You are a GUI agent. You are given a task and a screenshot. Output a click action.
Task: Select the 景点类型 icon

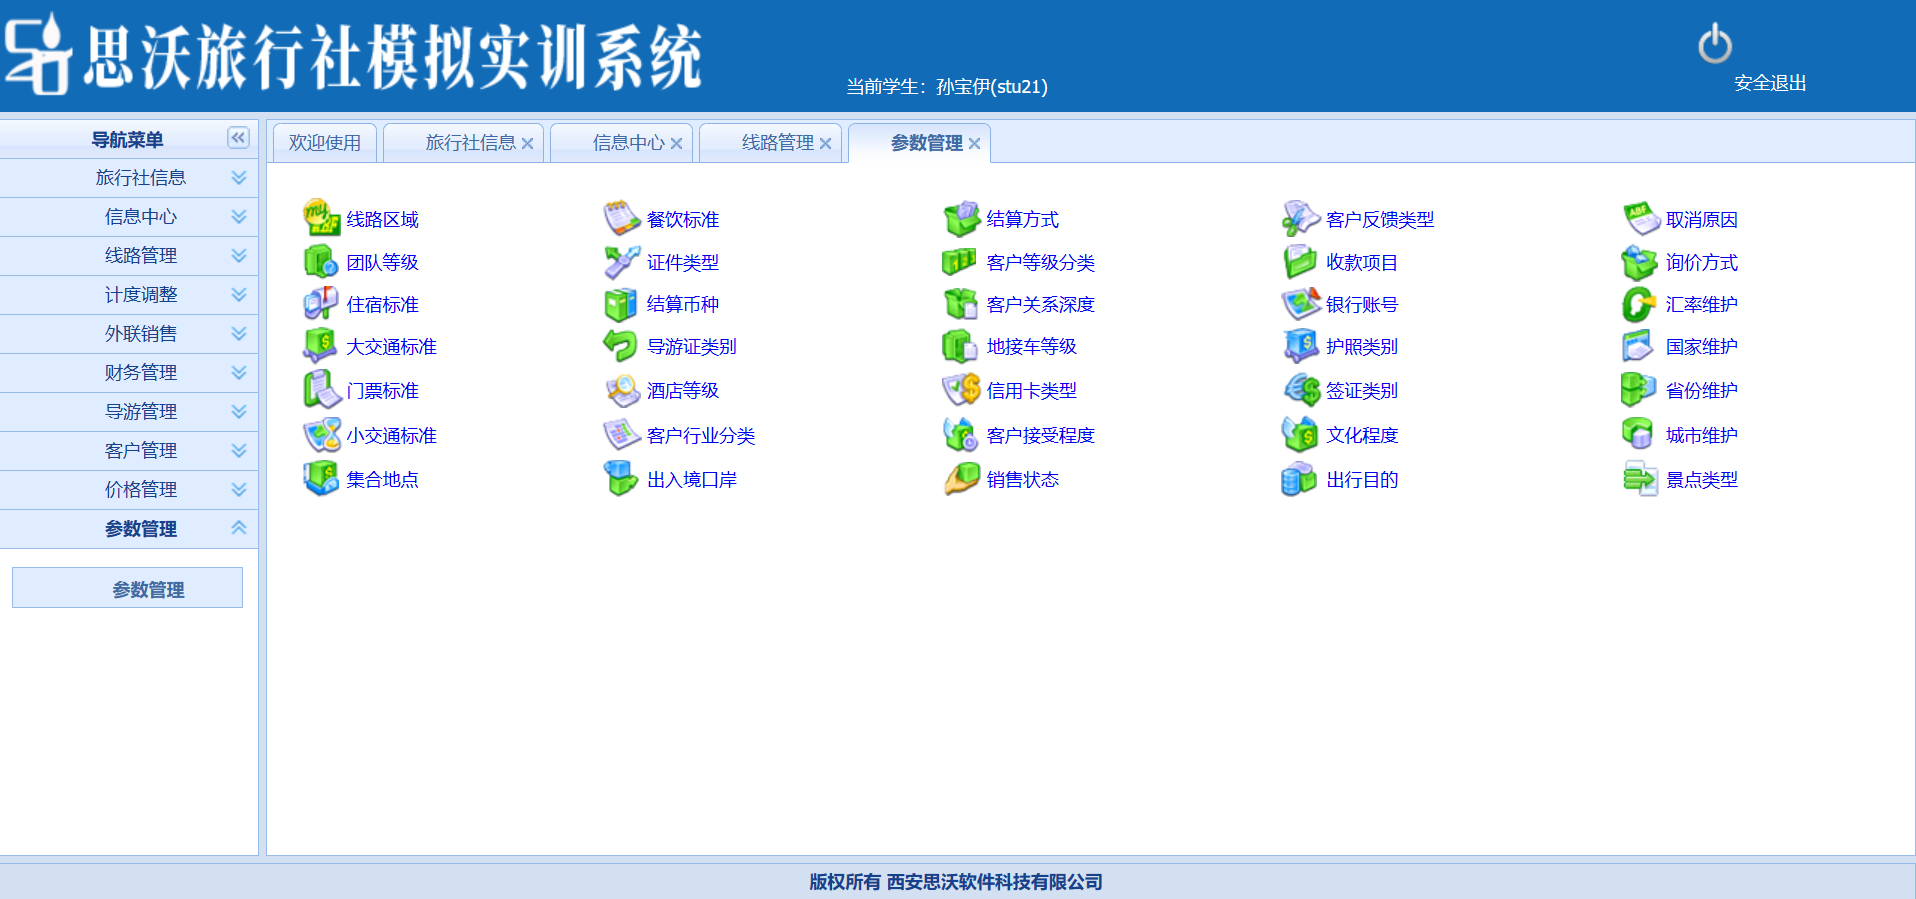point(1639,479)
